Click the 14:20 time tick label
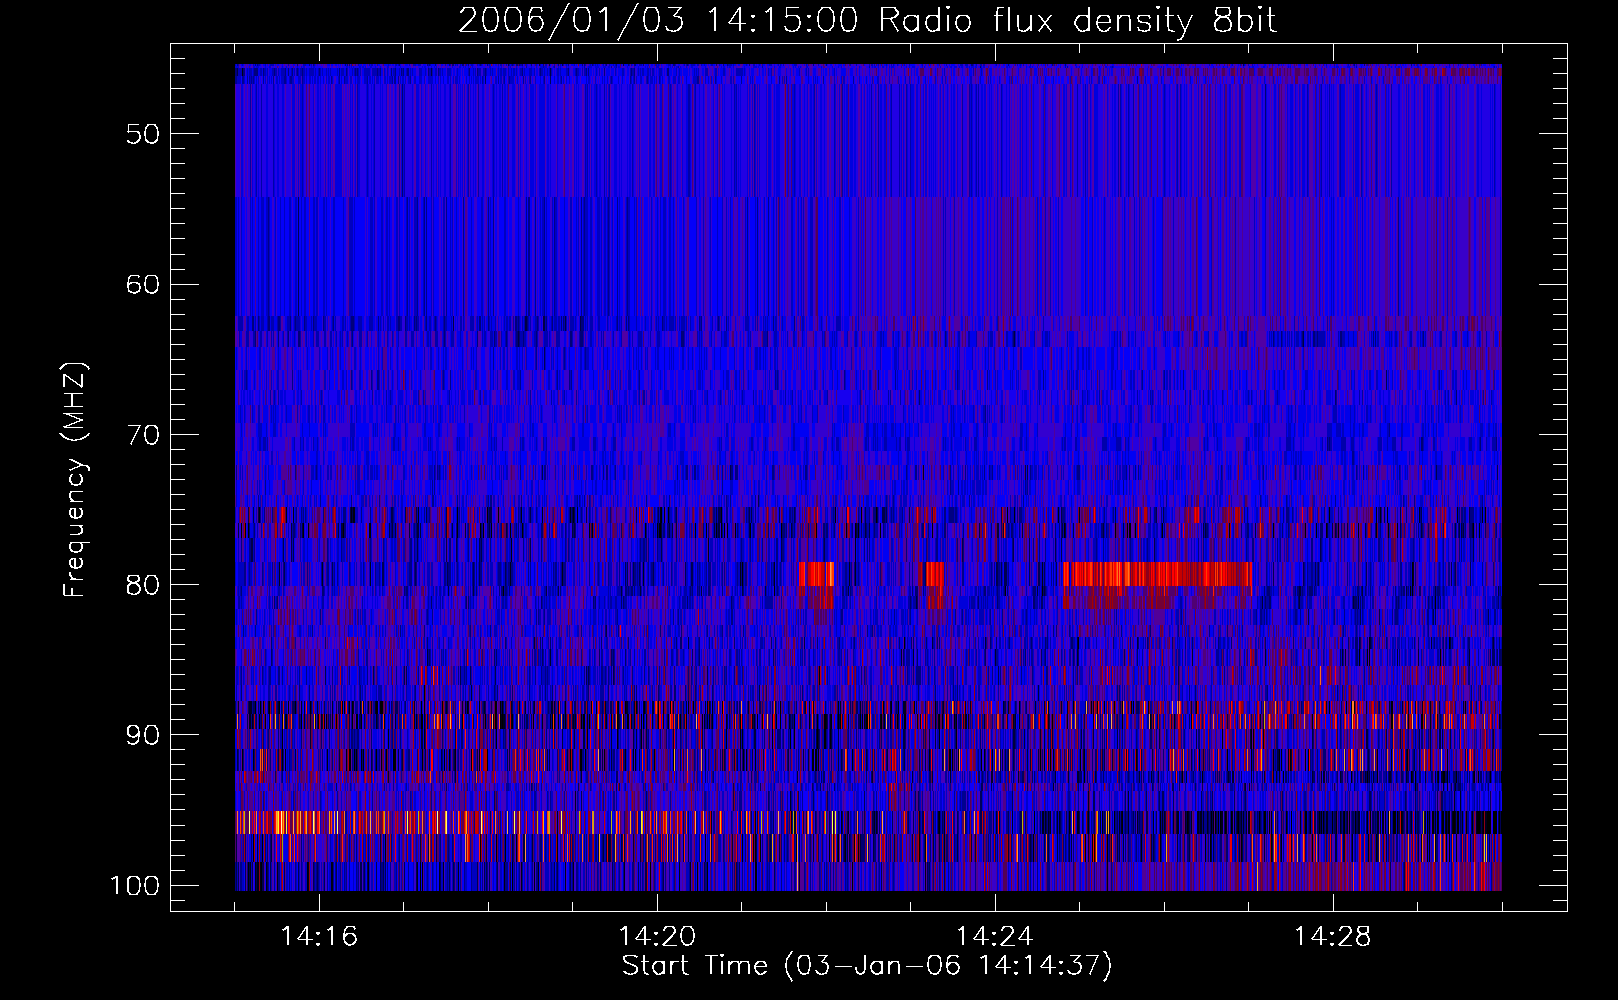1618x1000 pixels. [x=657, y=937]
